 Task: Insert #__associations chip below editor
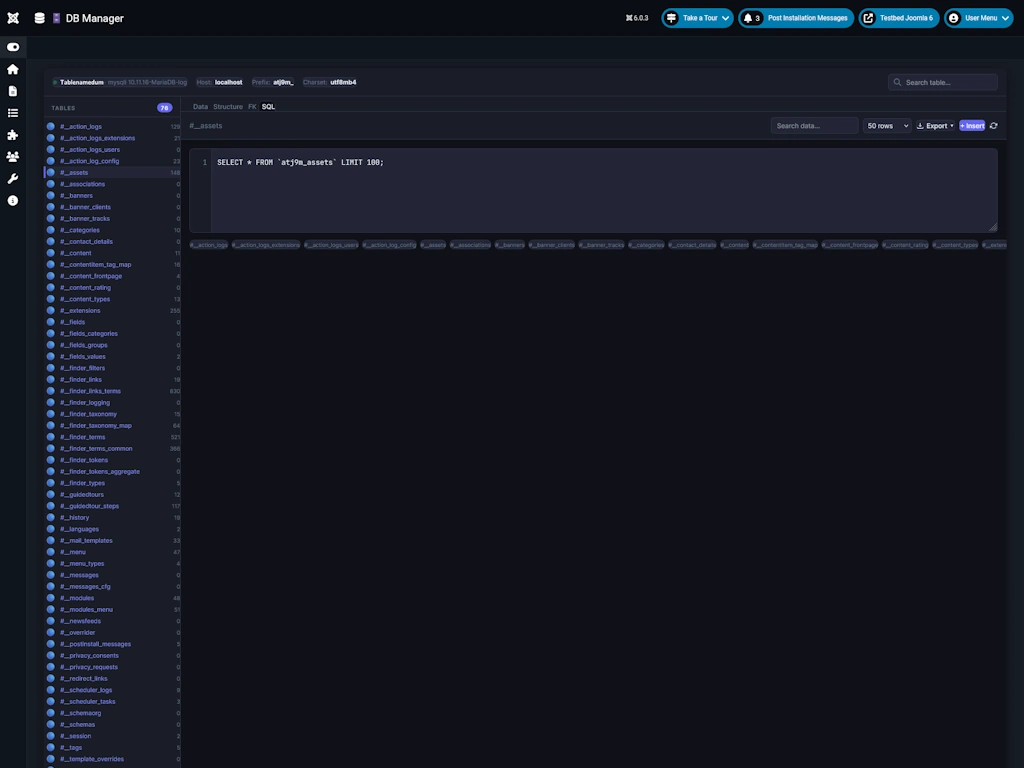470,245
